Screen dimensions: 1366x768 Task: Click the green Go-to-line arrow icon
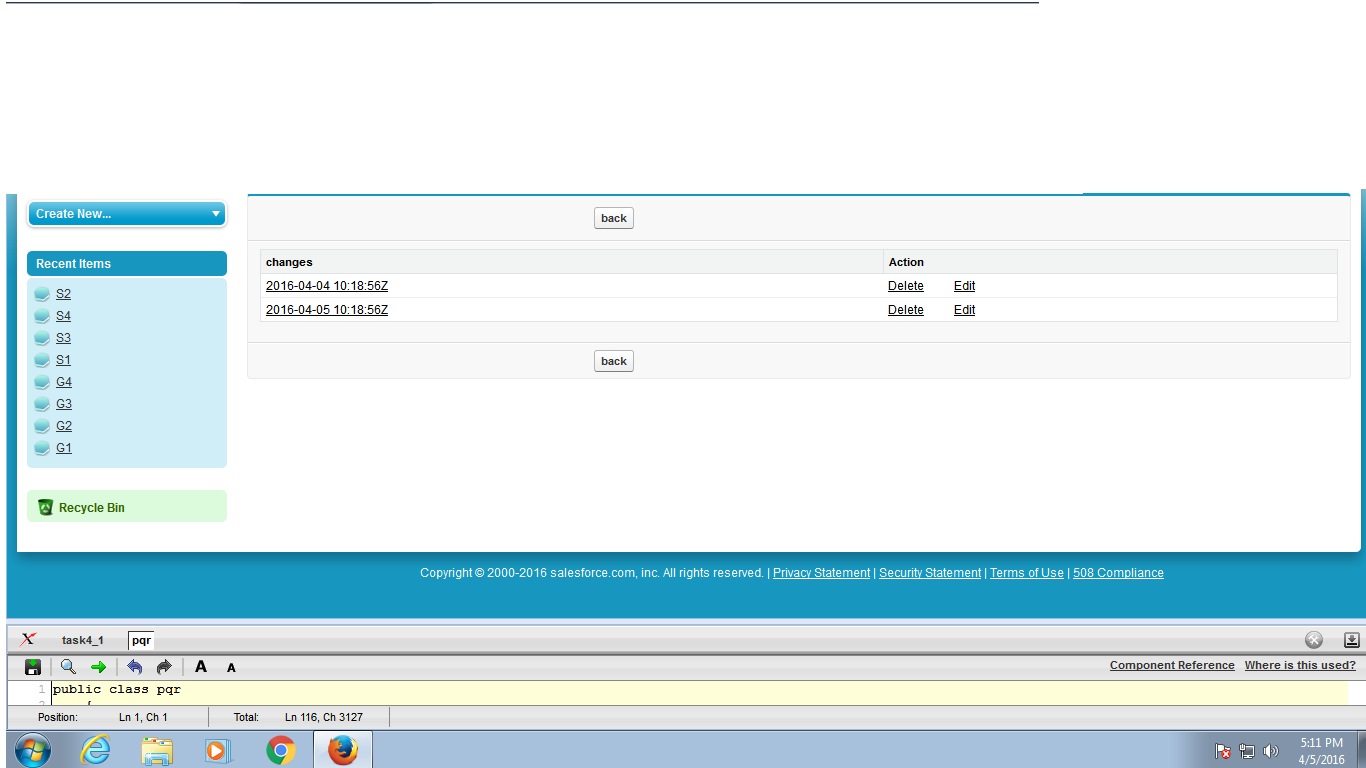click(x=98, y=667)
